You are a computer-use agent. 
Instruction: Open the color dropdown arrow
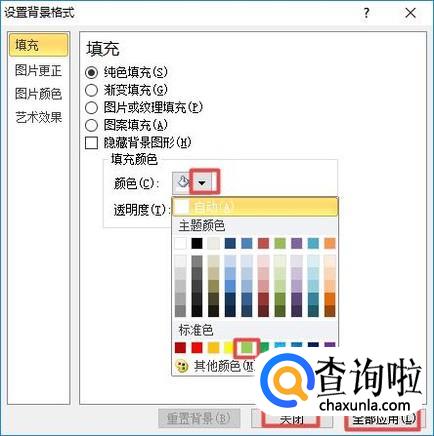[202, 183]
